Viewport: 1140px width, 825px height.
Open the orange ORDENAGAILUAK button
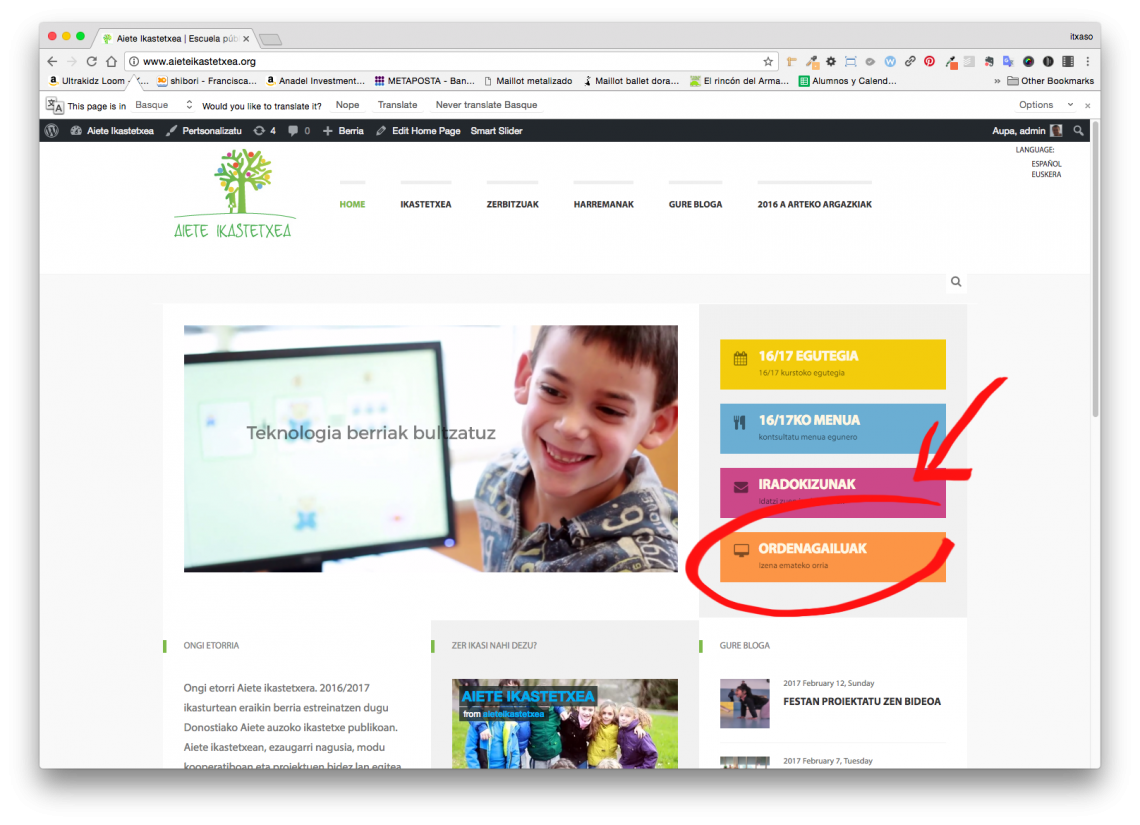coord(832,557)
